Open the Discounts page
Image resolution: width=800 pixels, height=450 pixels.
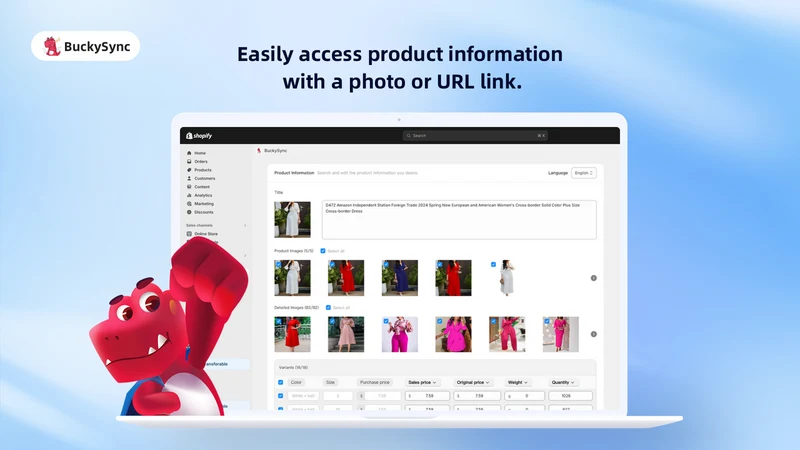[204, 212]
